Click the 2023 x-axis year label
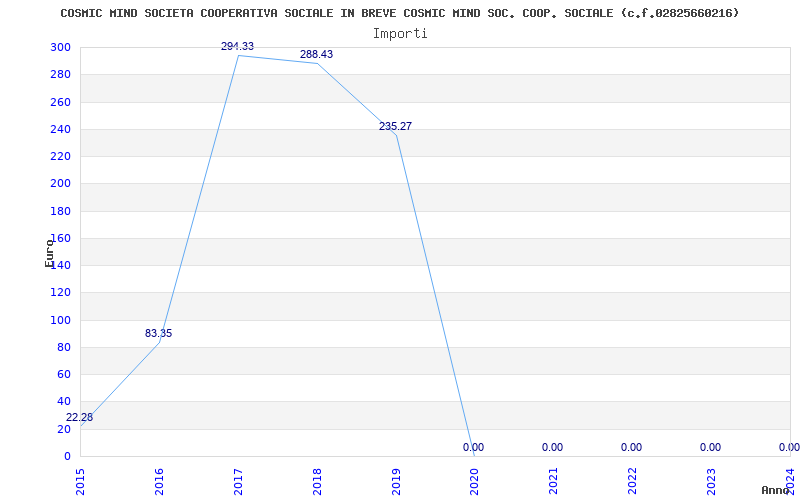 pyautogui.click(x=712, y=481)
